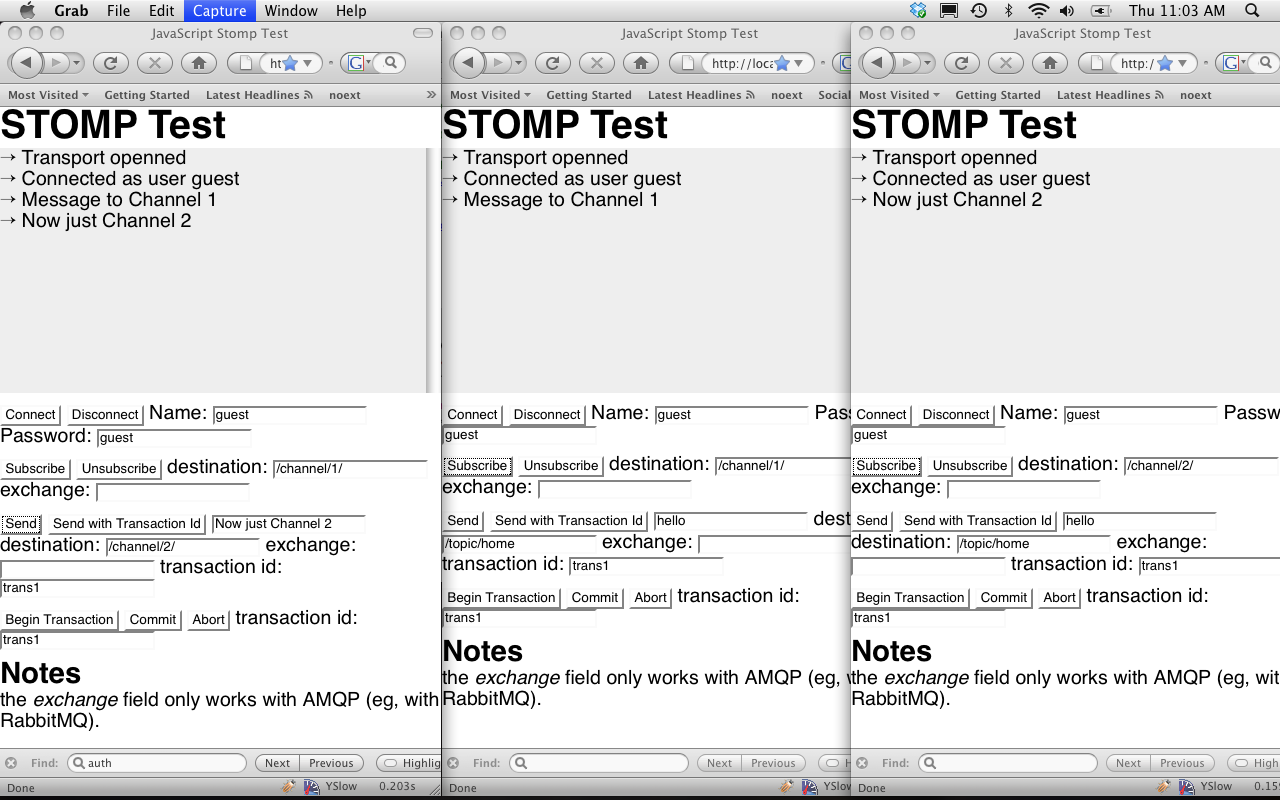Click the reload icon in the right window
The width and height of the screenshot is (1280, 800).
[x=962, y=63]
